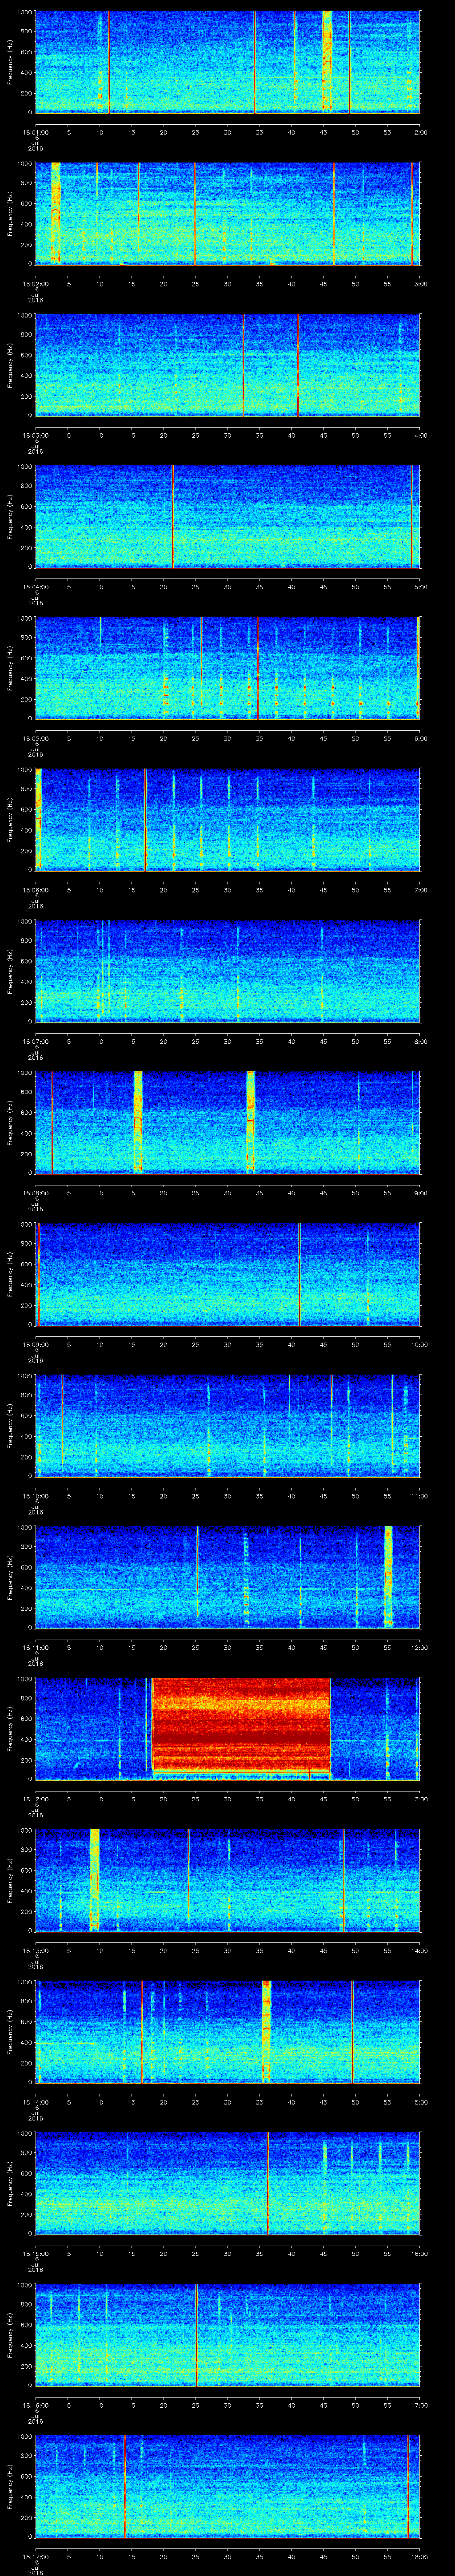
Task: Click the 3:00 end time label
Action: (x=420, y=284)
